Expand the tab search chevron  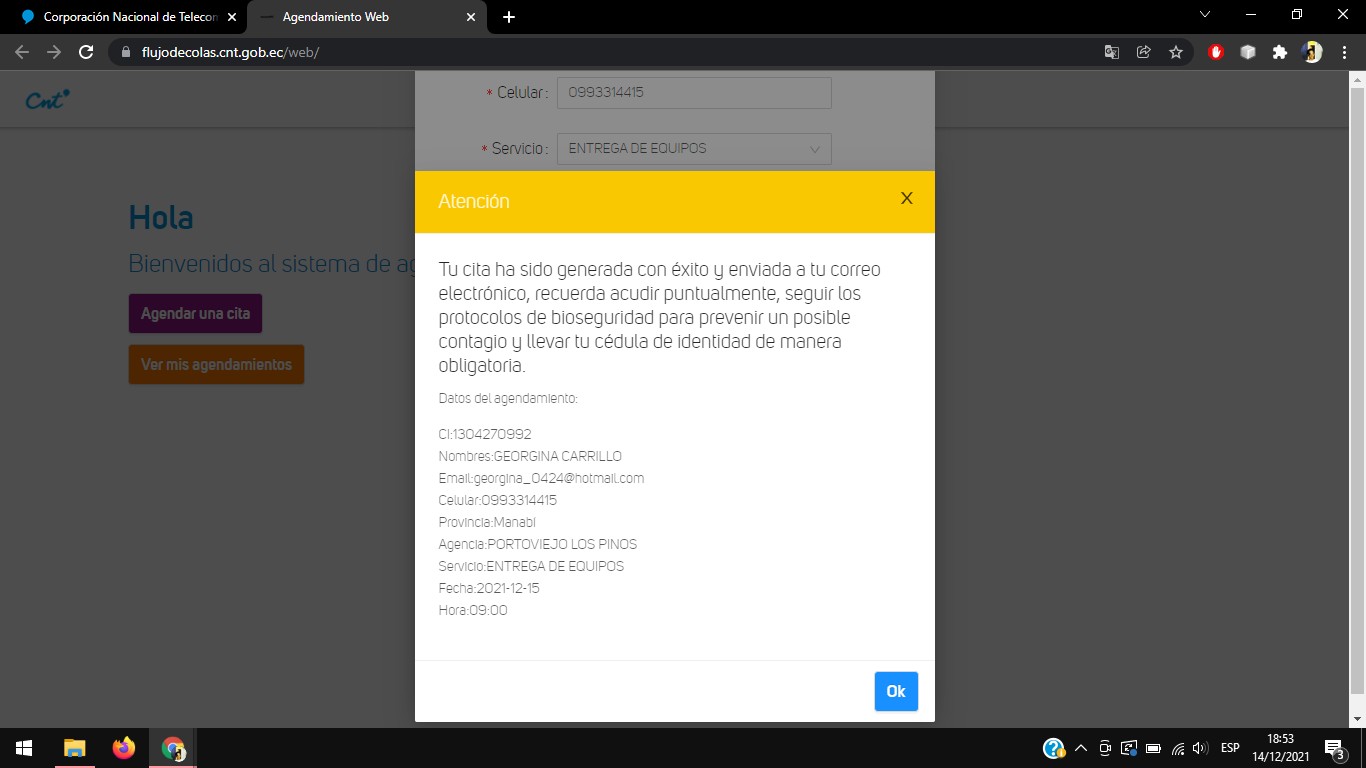tap(1204, 15)
